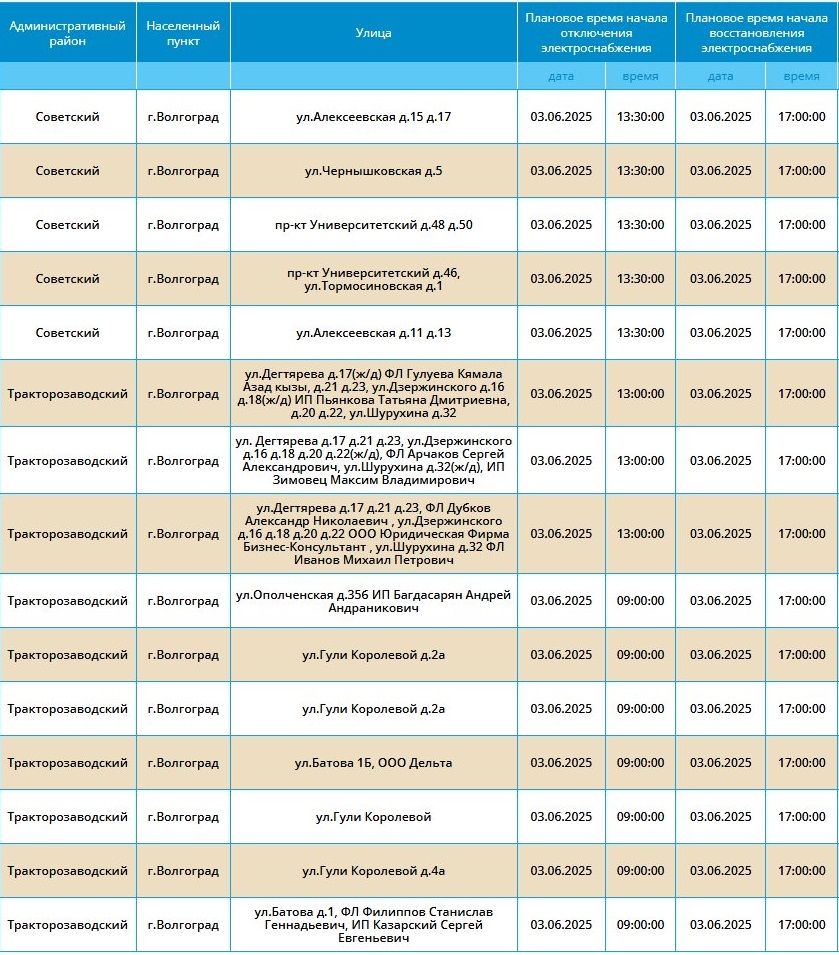The height and width of the screenshot is (955, 839).
Task: Select 'Тракторозаводский' in the ул.Гули Королевой д.4а row
Action: (x=68, y=871)
